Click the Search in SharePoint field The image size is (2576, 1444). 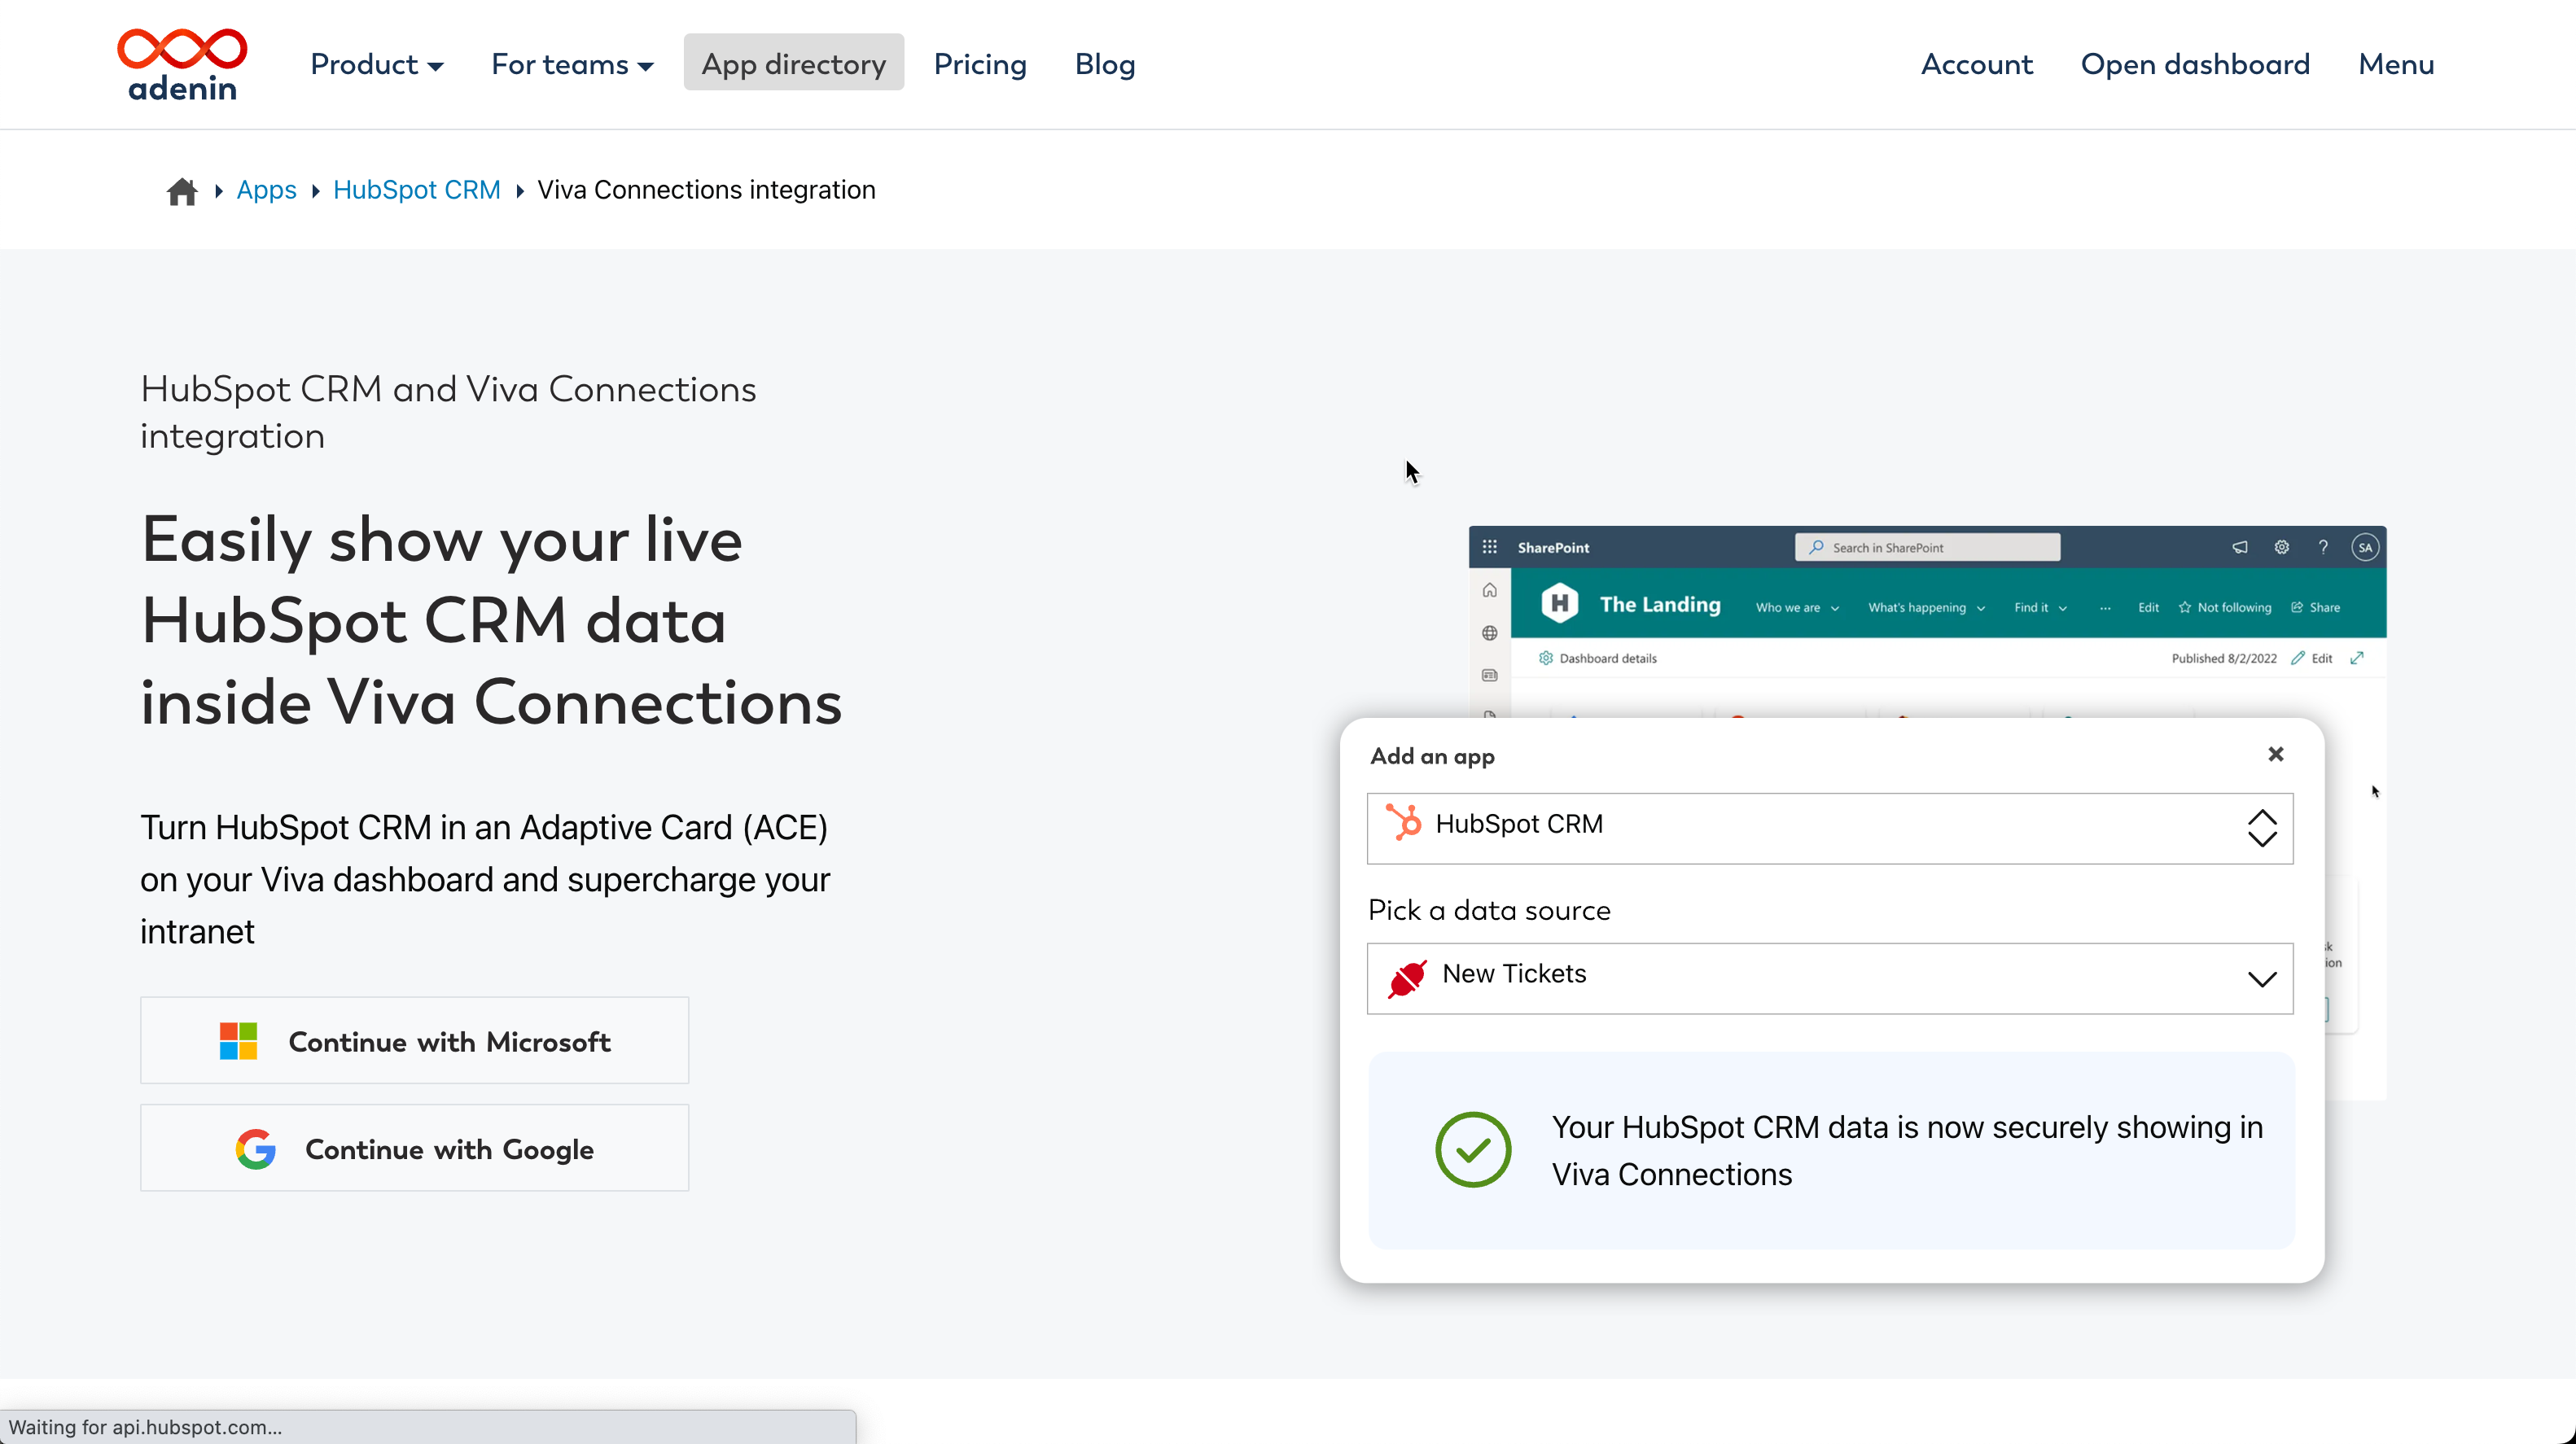click(1927, 547)
